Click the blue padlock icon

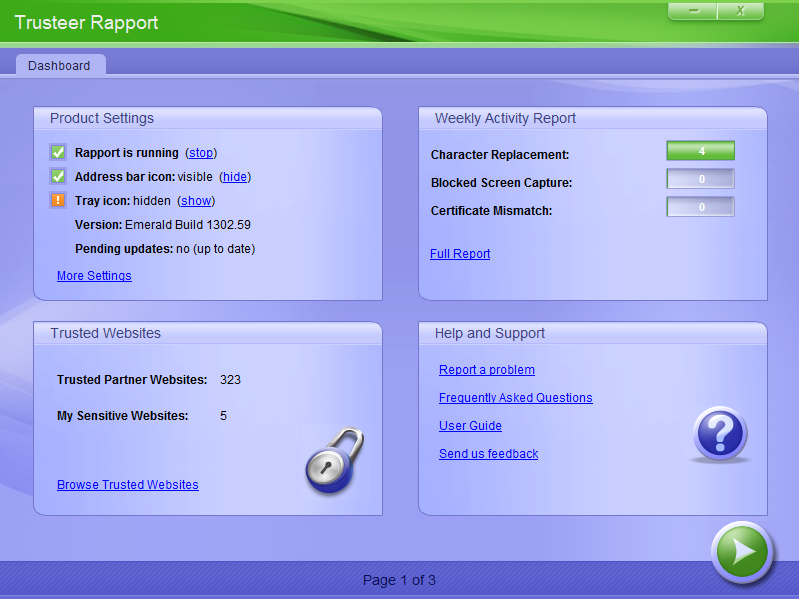[x=334, y=462]
